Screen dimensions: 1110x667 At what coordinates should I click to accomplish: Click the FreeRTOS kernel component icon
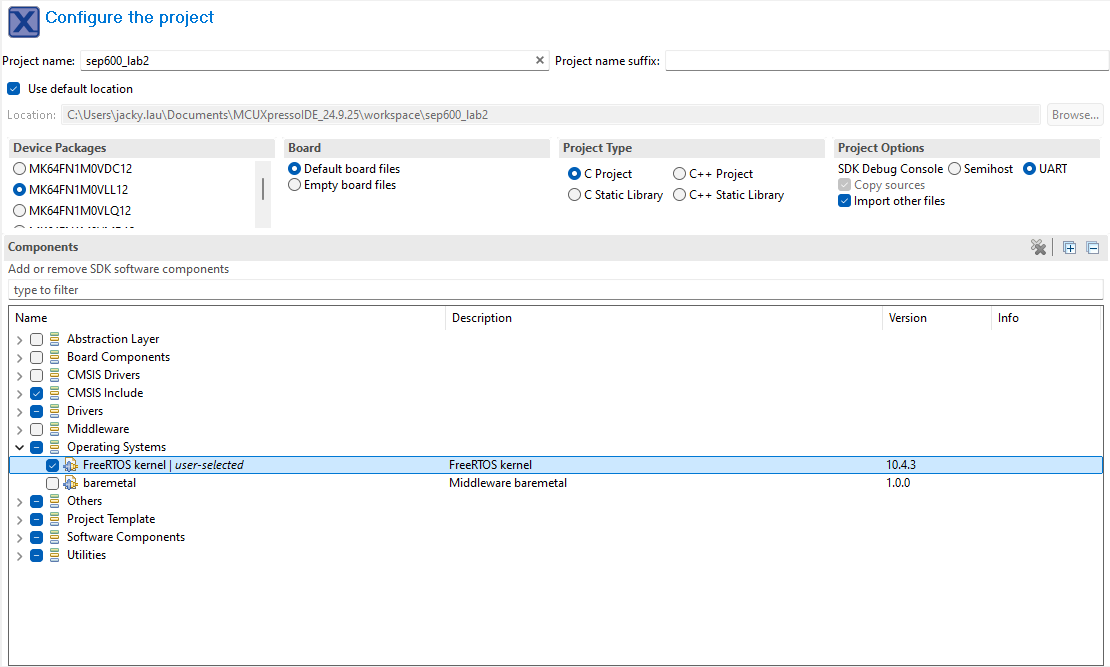pyautogui.click(x=71, y=465)
